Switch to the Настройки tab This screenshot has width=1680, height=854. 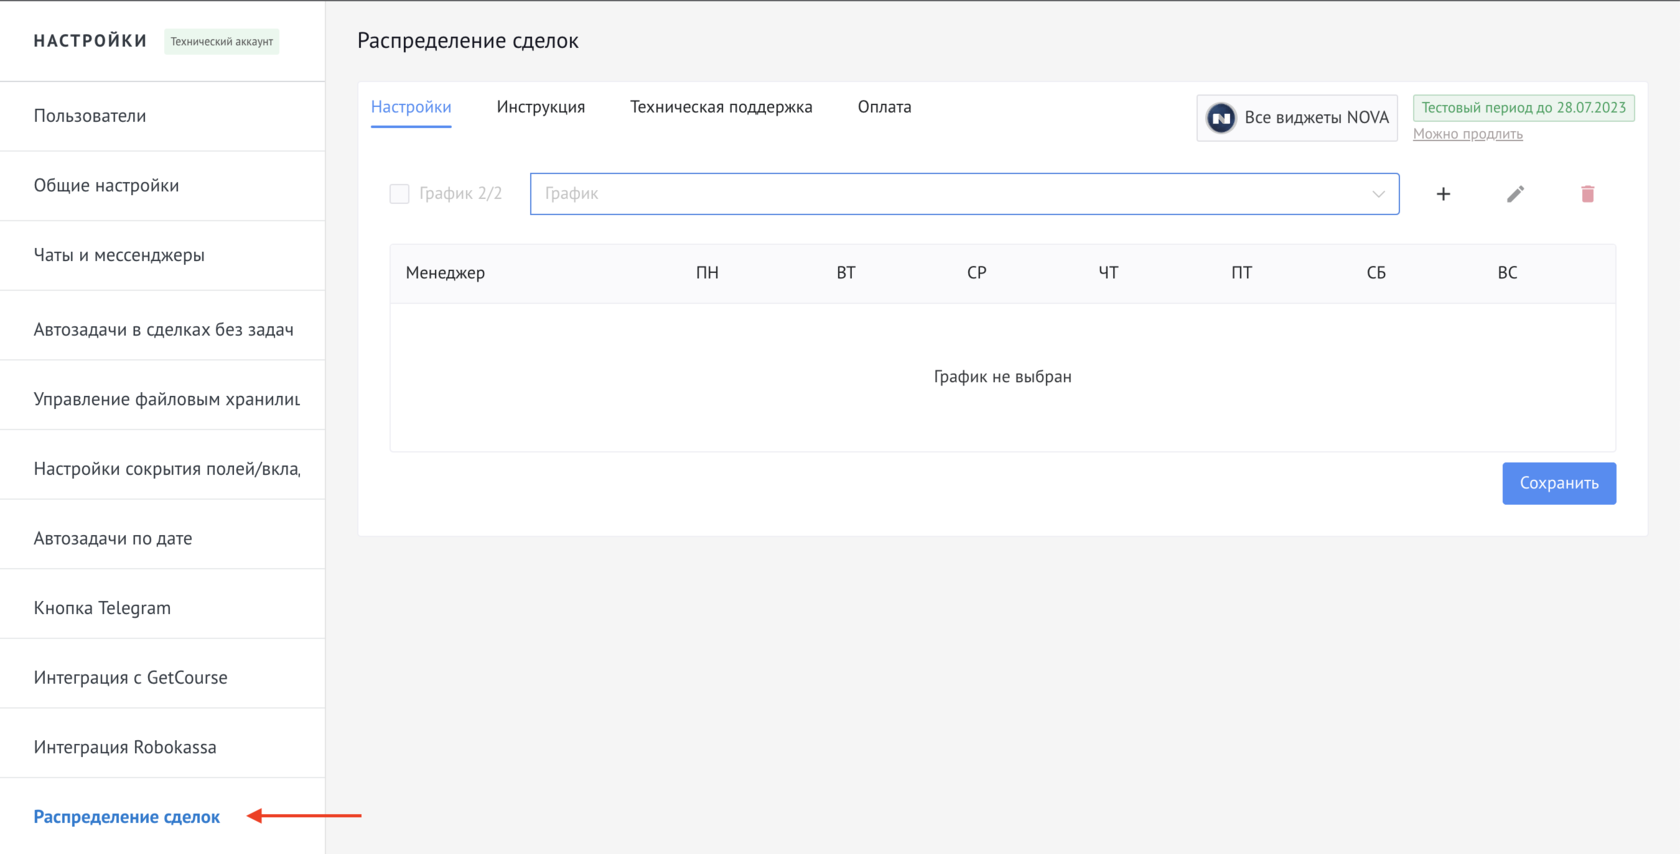pos(411,107)
